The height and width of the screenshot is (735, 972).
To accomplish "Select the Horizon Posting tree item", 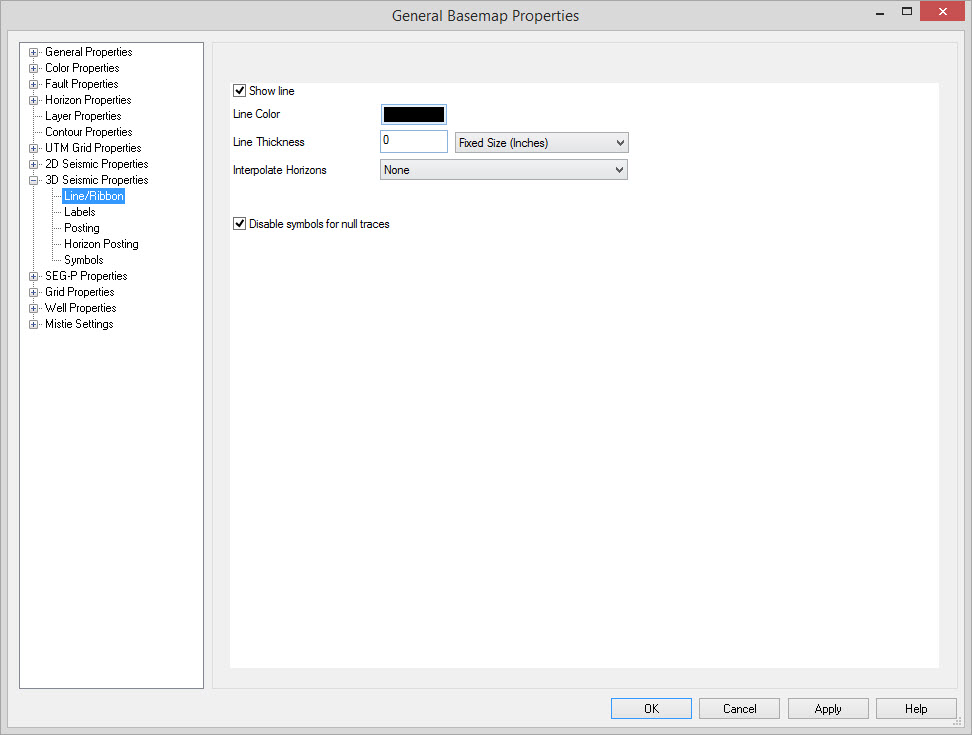I will point(101,244).
